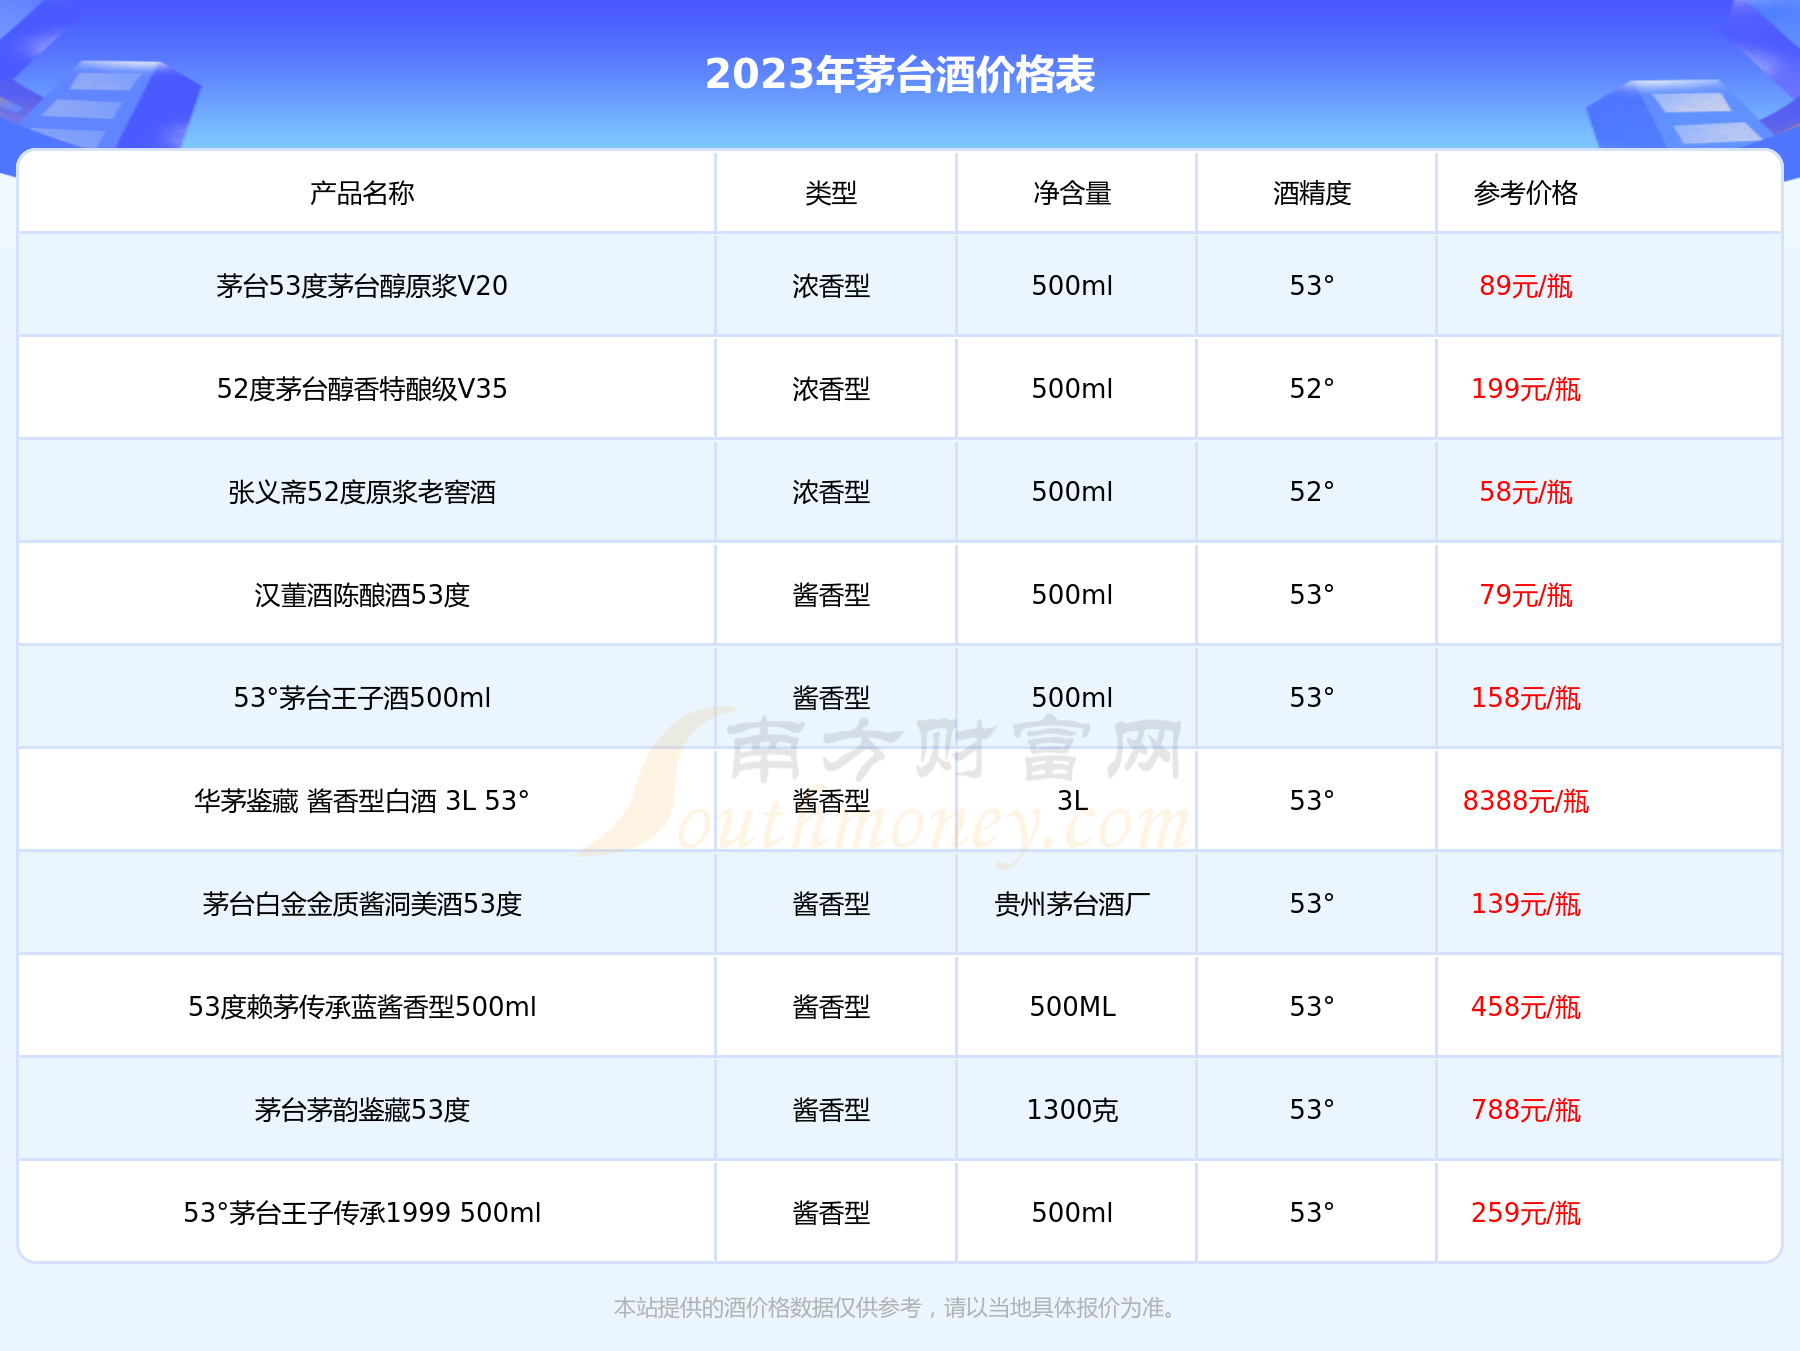Click the price 158元/瓶
1800x1351 pixels.
1526,698
